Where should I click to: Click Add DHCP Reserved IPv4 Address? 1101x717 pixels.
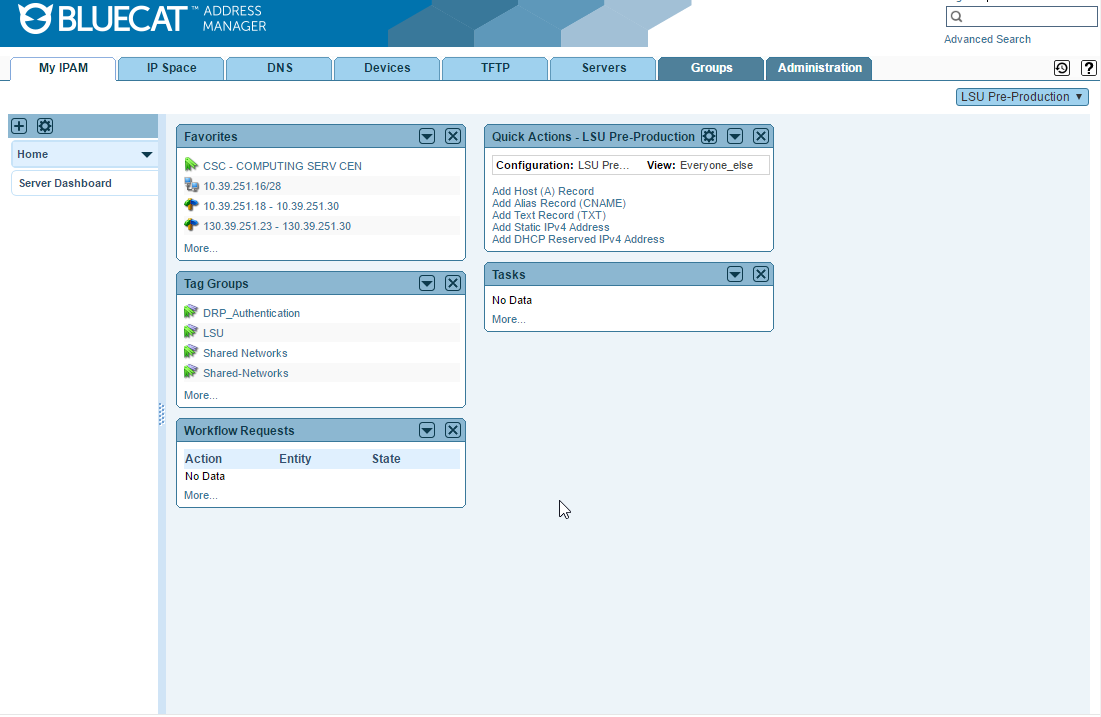pos(578,239)
